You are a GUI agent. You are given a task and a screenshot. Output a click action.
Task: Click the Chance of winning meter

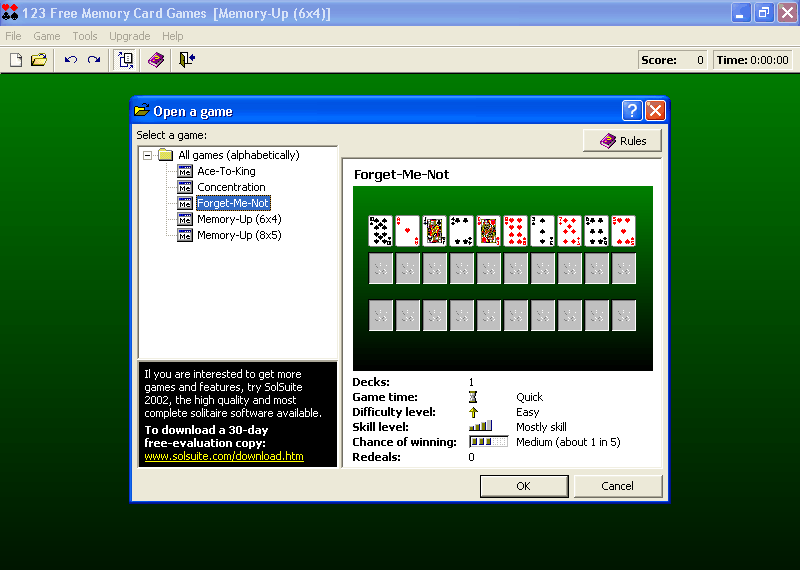pyautogui.click(x=488, y=441)
